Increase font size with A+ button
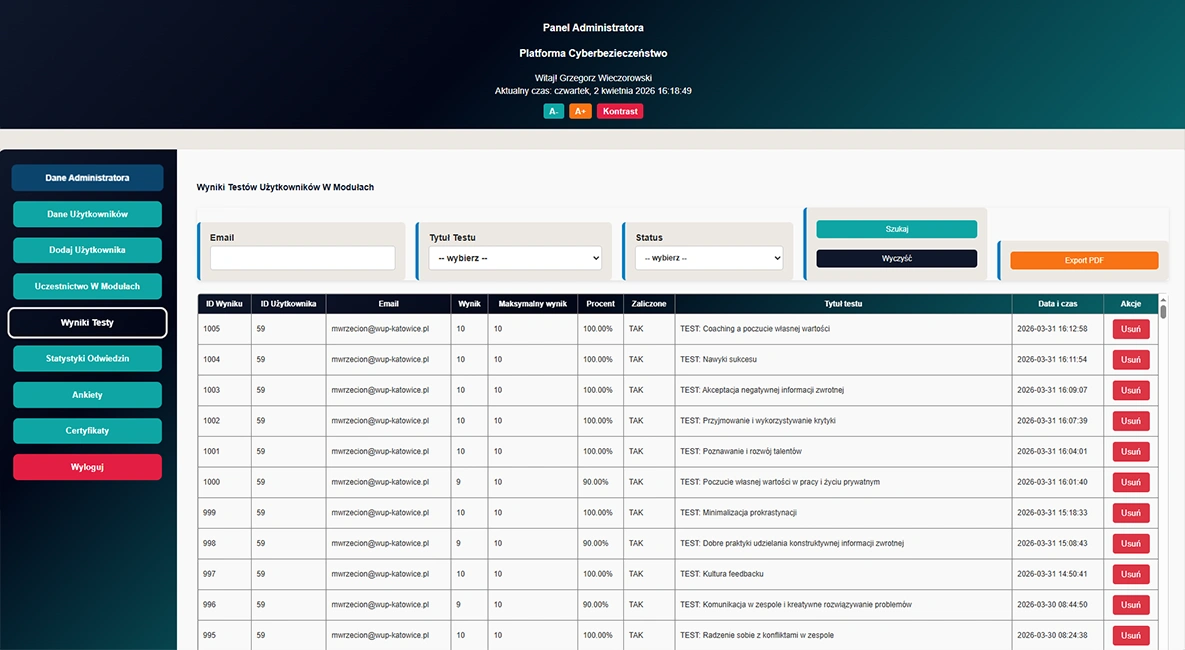 [x=580, y=111]
